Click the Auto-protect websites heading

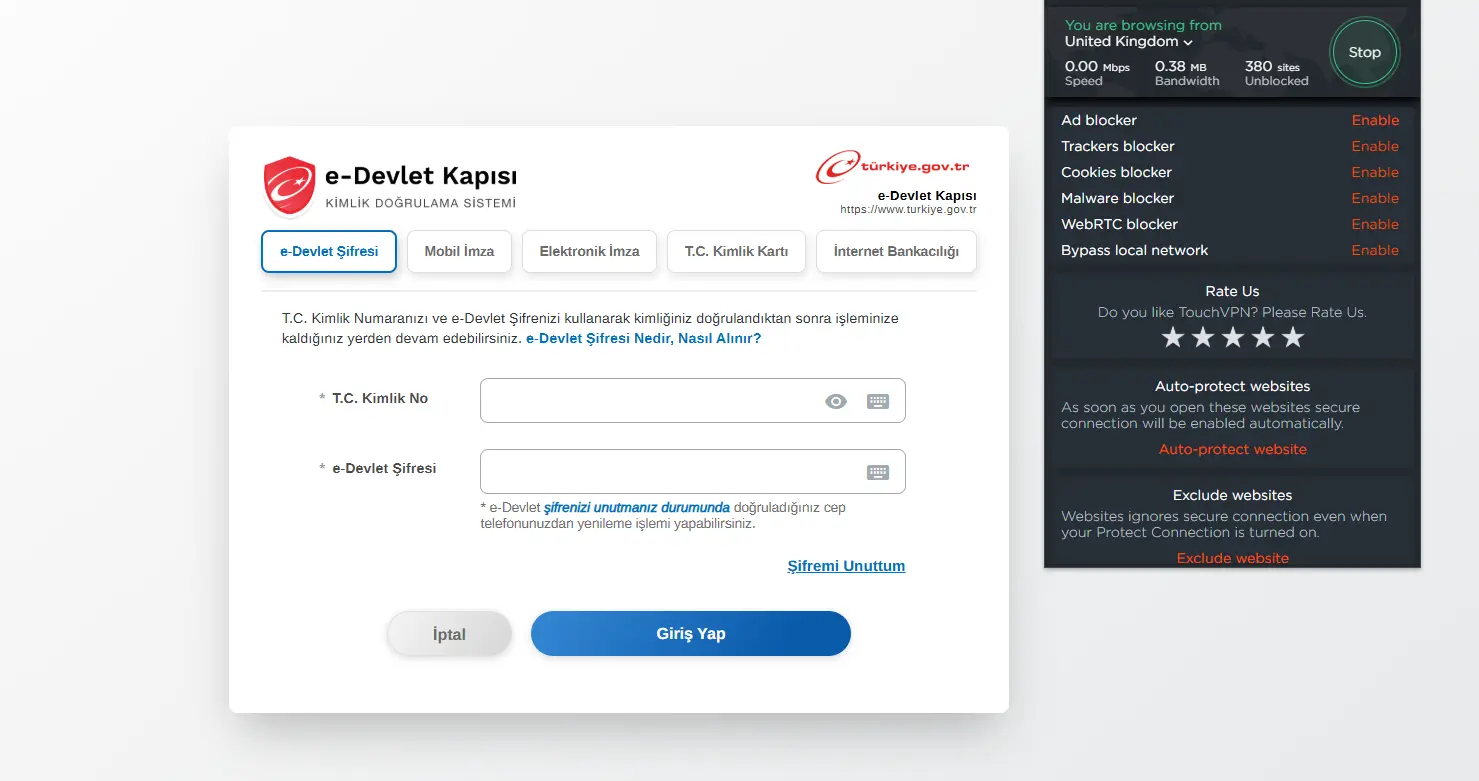(x=1232, y=386)
